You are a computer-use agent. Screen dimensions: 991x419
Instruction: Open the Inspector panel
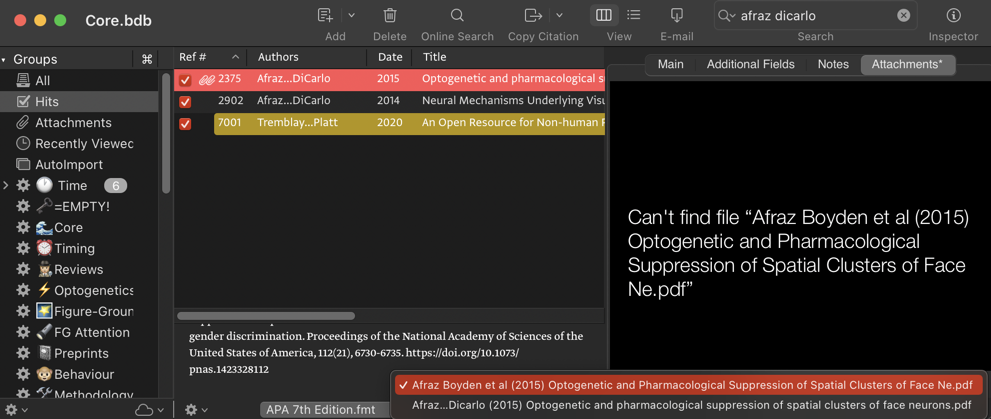click(953, 15)
